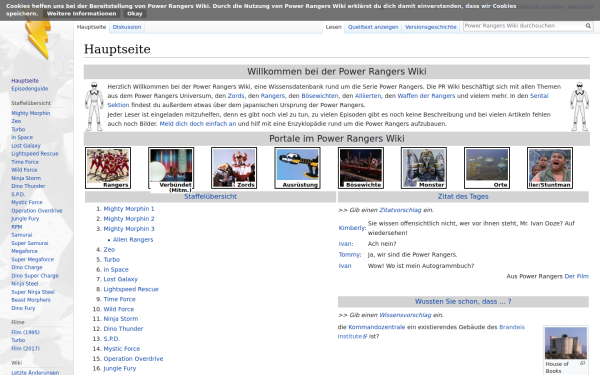Switch to the Diskussion tab
This screenshot has height=375, width=600.
[x=127, y=27]
